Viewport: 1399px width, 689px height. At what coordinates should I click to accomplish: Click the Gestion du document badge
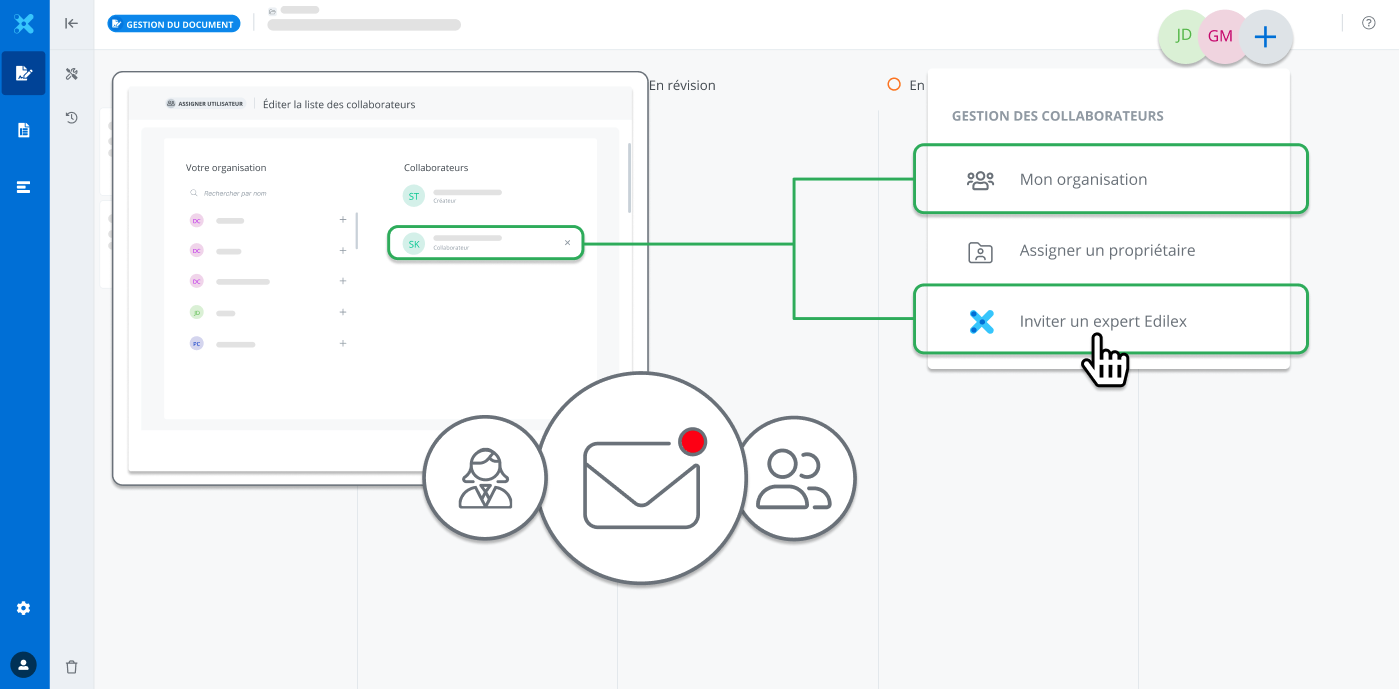point(174,24)
